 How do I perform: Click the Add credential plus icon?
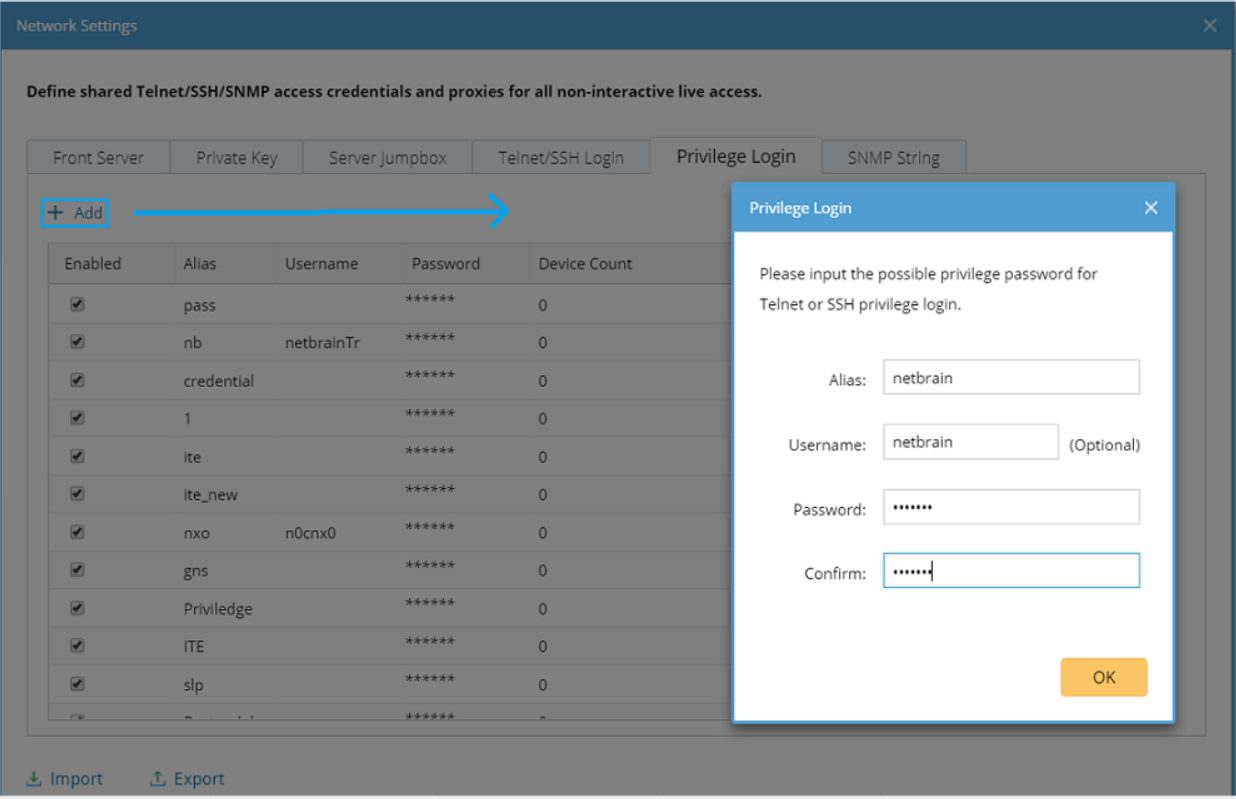click(x=56, y=213)
